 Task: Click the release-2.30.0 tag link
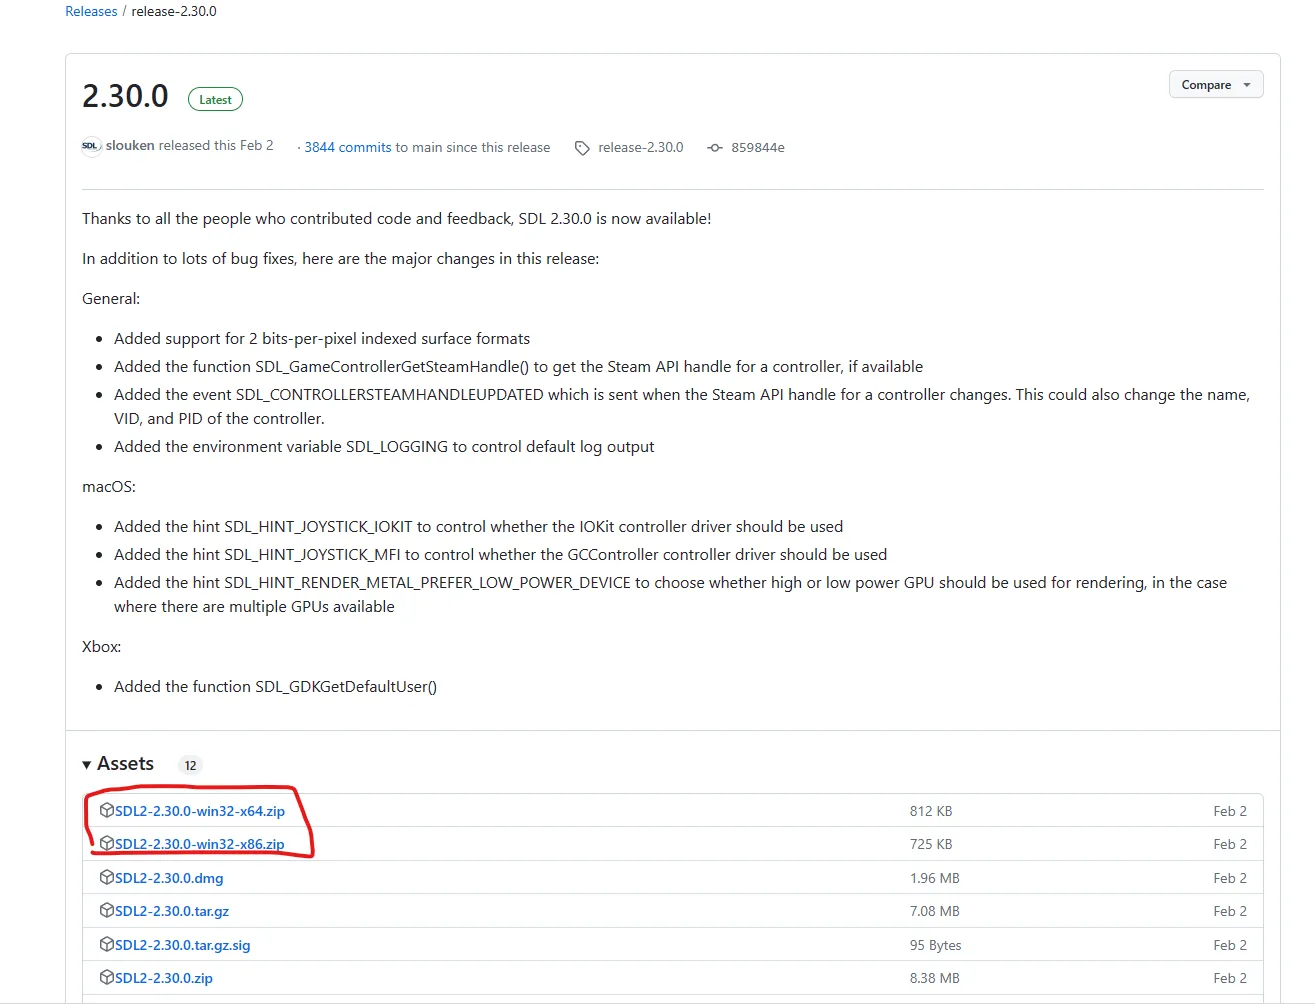pos(640,147)
